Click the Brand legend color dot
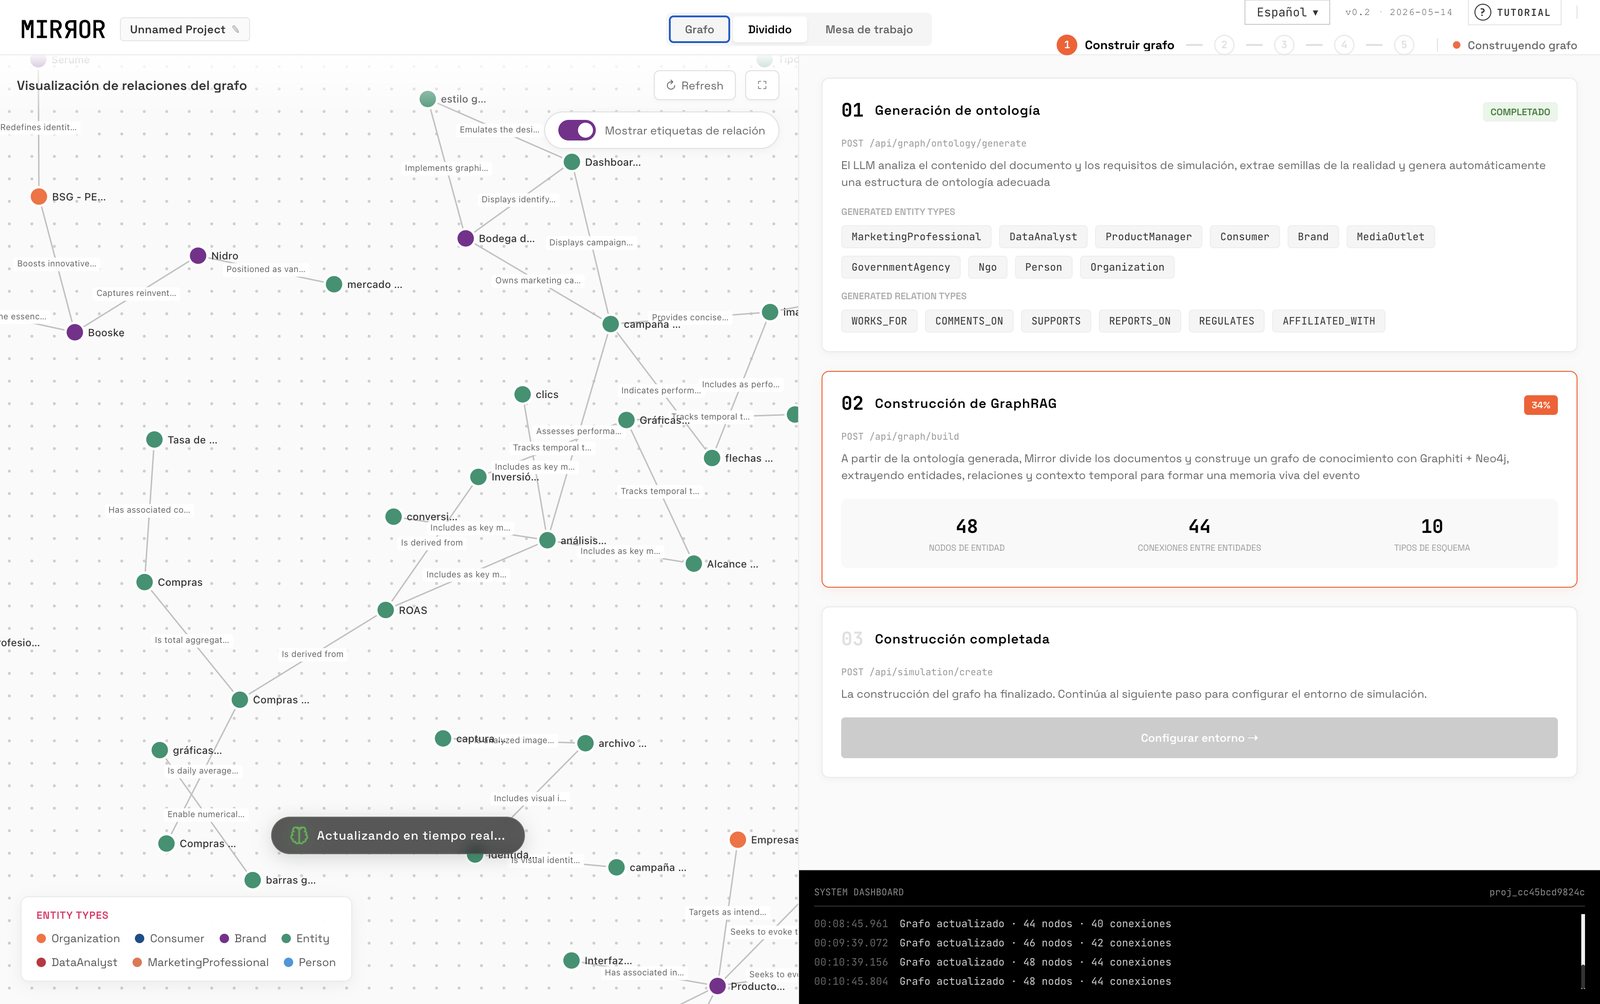 tap(224, 938)
